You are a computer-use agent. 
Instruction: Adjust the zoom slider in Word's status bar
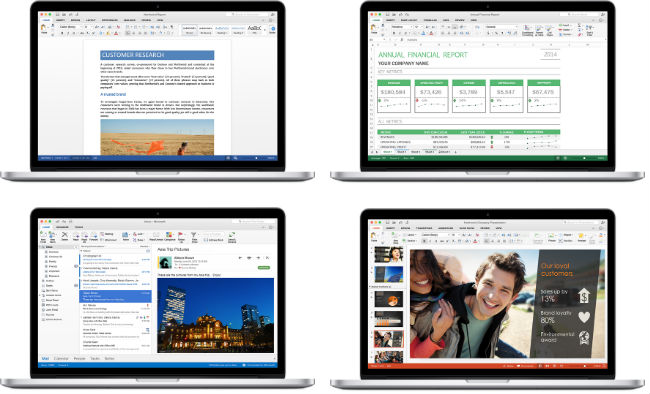(256, 158)
